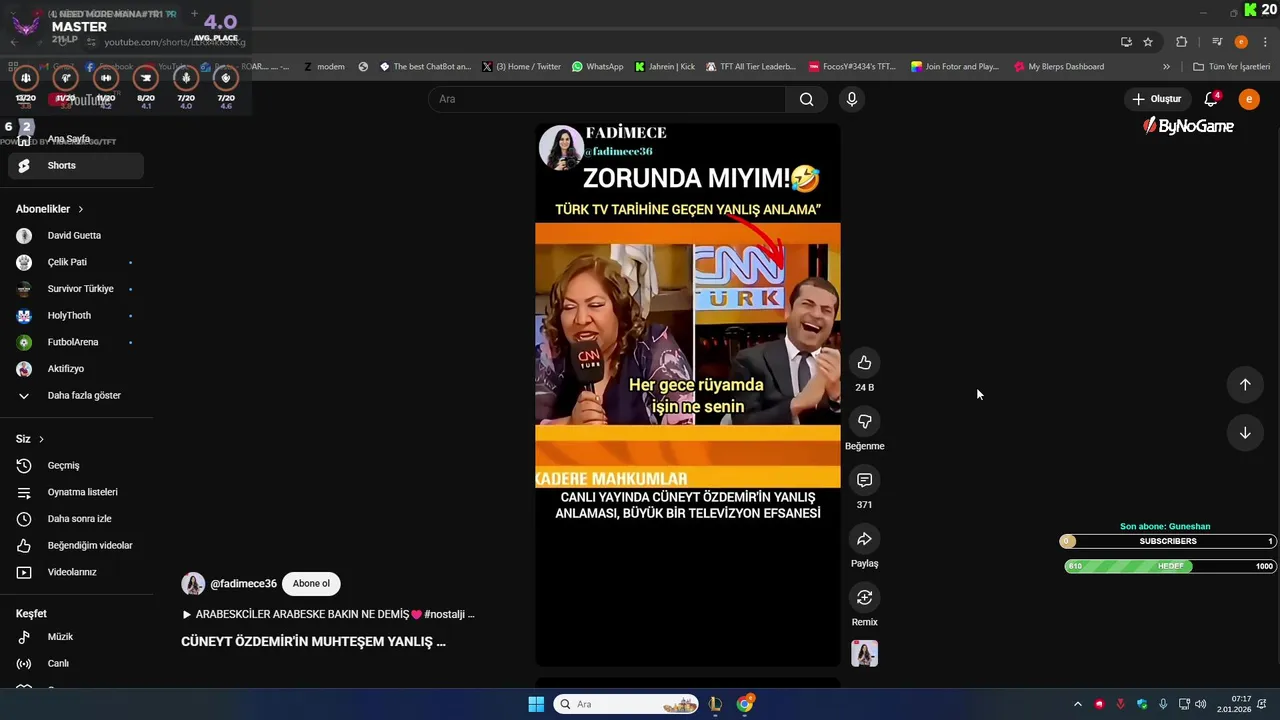Open Jahrein | Kick bookmark
The image size is (1280, 720).
(x=664, y=67)
